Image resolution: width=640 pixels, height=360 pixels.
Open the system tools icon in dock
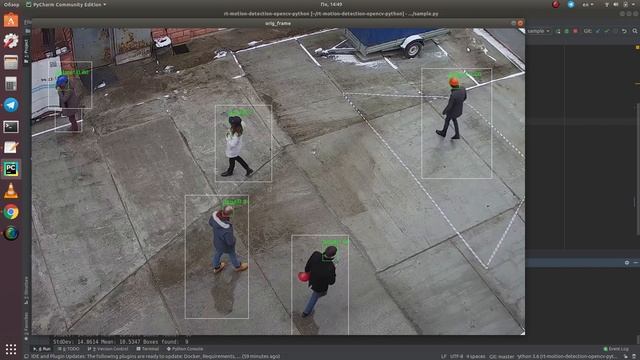coord(11,41)
